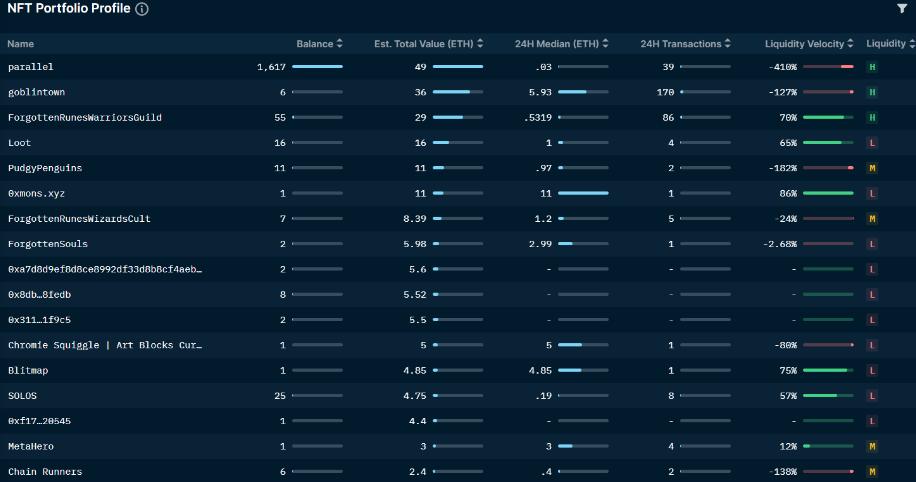The width and height of the screenshot is (916, 482).
Task: Click the M liquidity badge for Chain Runners
Action: click(x=873, y=471)
